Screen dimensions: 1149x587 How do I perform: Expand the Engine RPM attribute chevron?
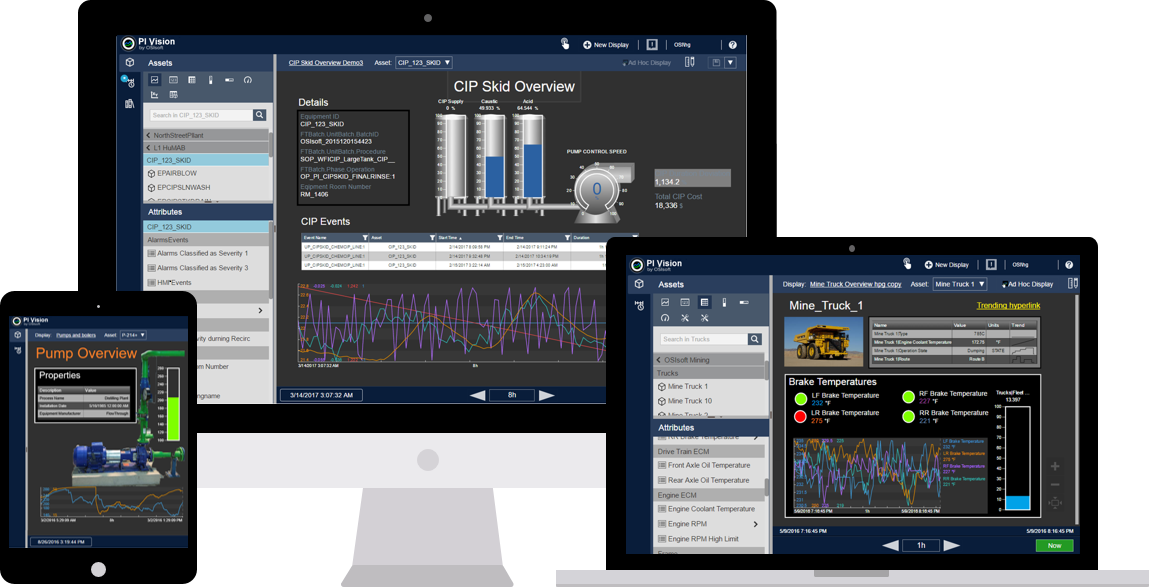(755, 524)
